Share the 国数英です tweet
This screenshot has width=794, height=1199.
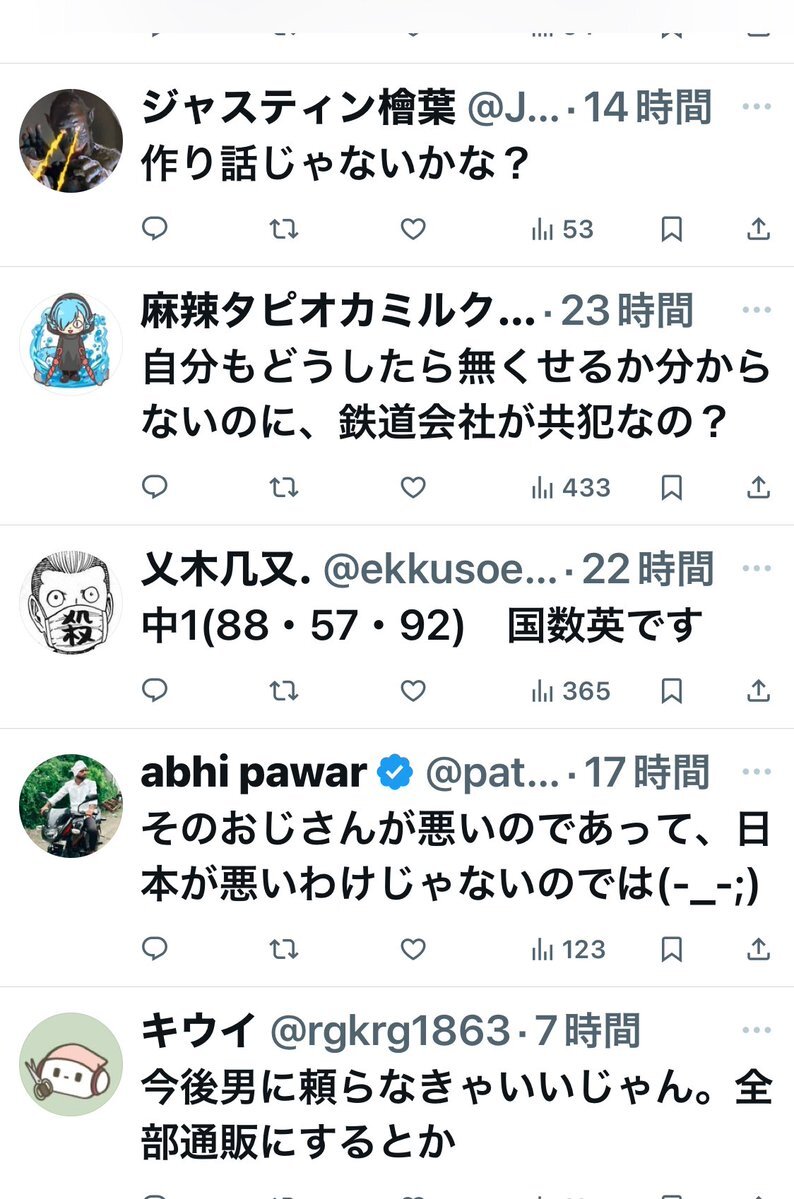click(x=759, y=691)
